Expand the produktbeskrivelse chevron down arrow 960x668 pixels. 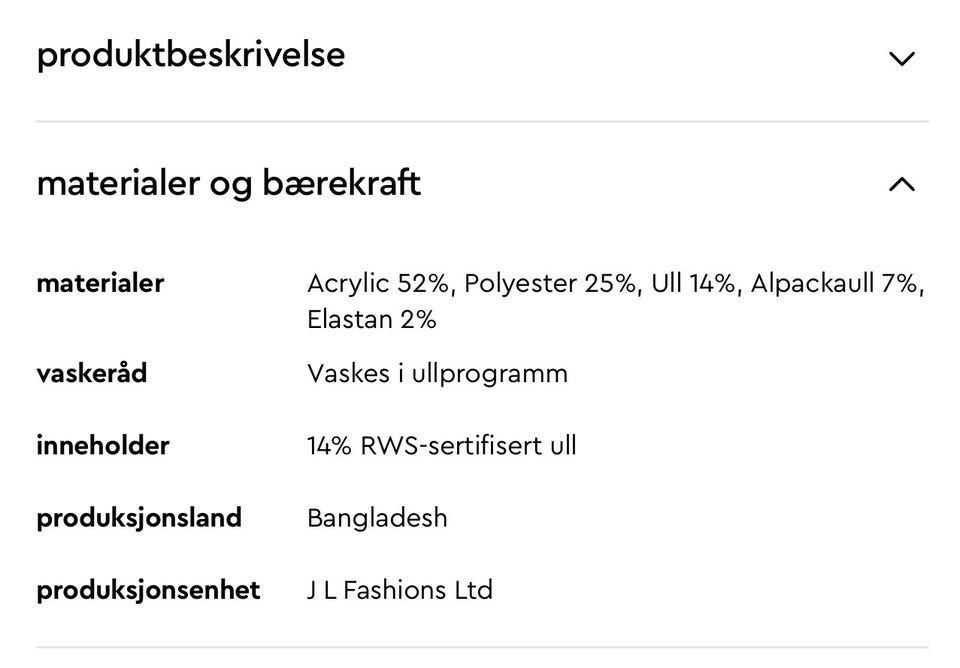[x=901, y=59]
